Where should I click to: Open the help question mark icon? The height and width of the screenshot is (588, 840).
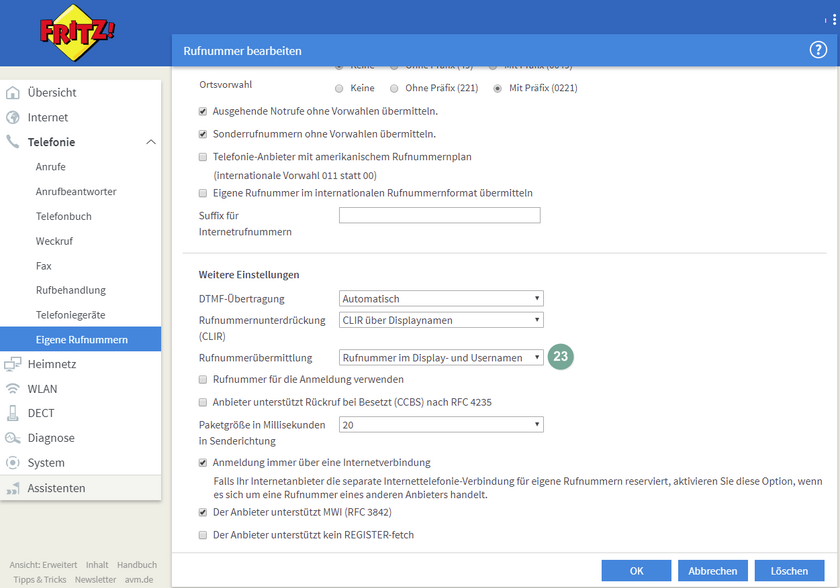click(x=818, y=50)
